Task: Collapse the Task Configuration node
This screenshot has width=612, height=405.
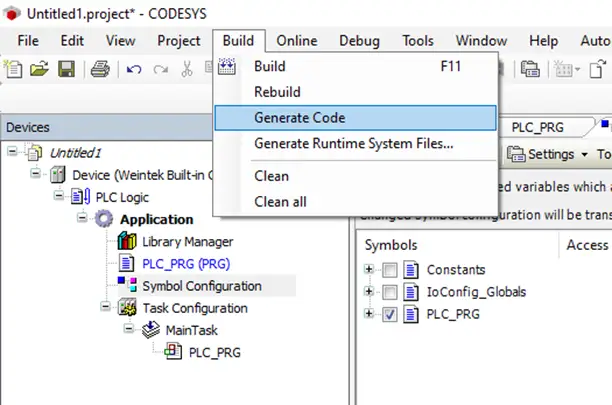Action: click(105, 307)
